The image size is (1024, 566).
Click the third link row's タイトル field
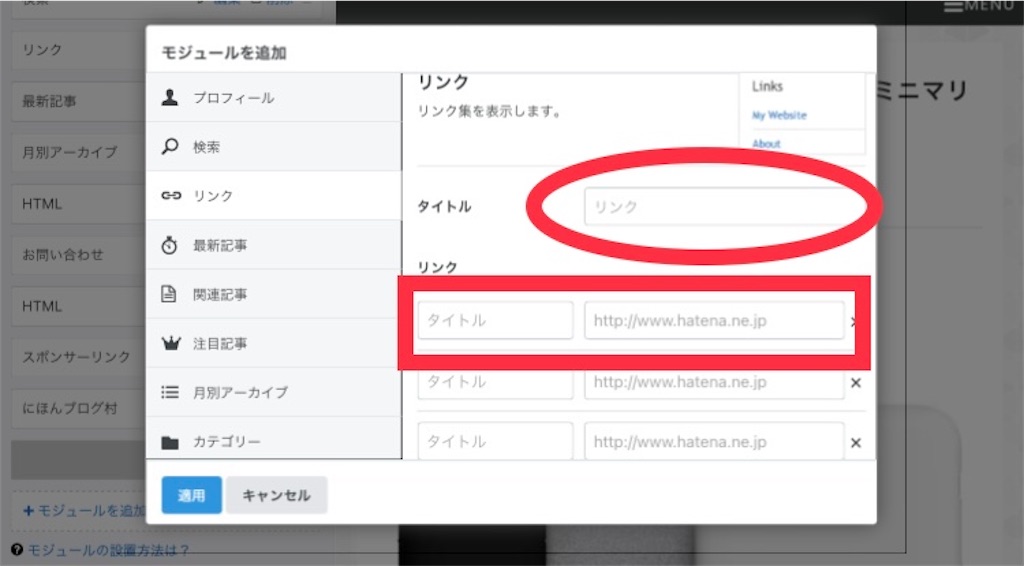point(495,441)
